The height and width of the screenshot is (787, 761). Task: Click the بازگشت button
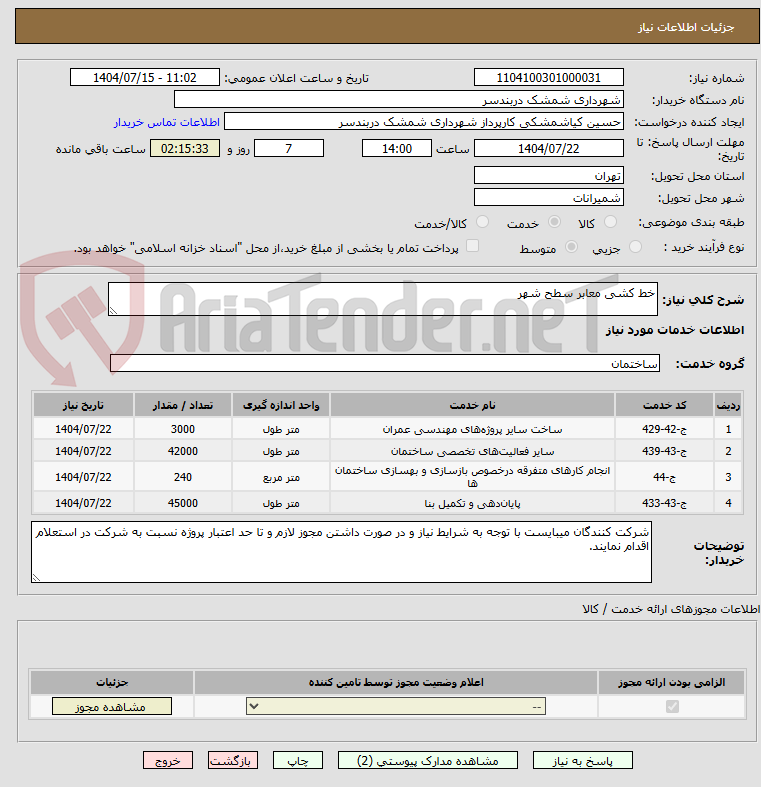[x=232, y=761]
